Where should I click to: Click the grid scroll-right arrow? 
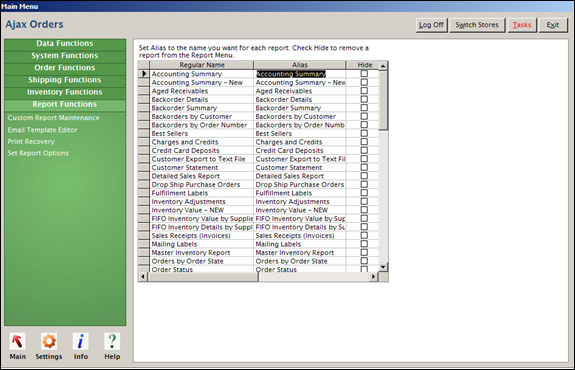click(373, 276)
